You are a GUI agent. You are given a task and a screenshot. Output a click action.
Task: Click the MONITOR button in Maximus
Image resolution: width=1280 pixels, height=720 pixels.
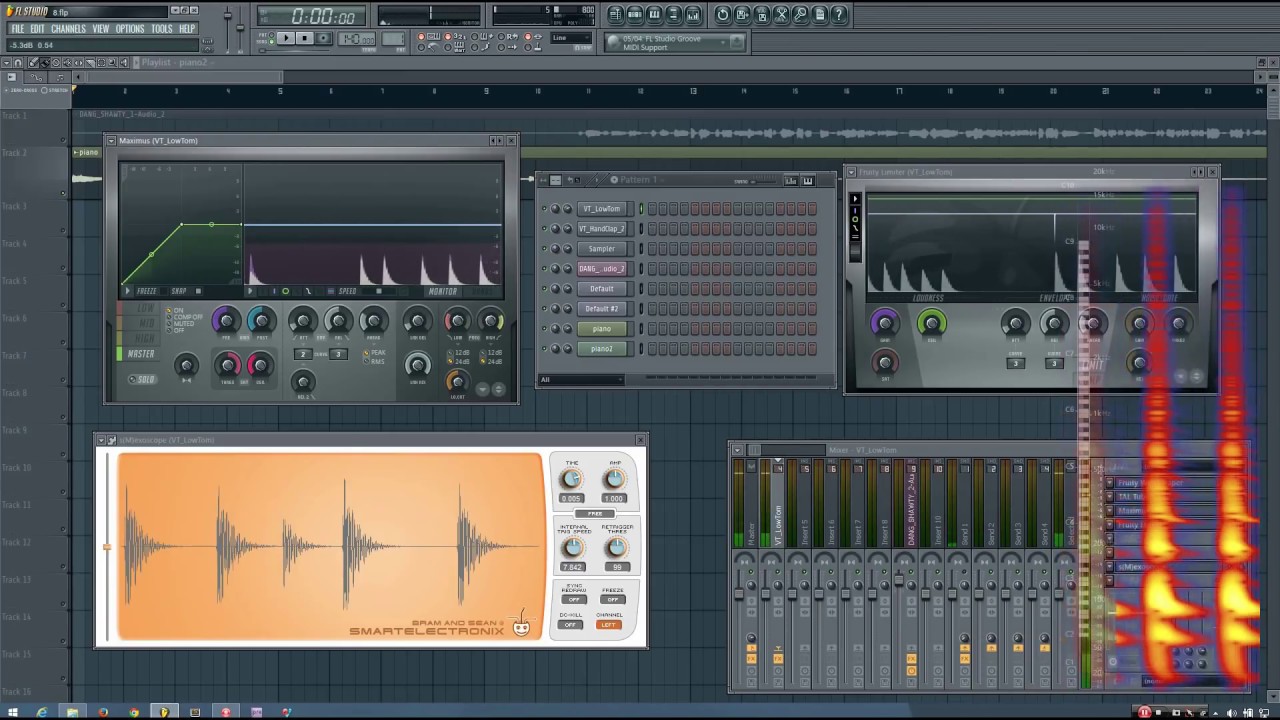tap(443, 291)
